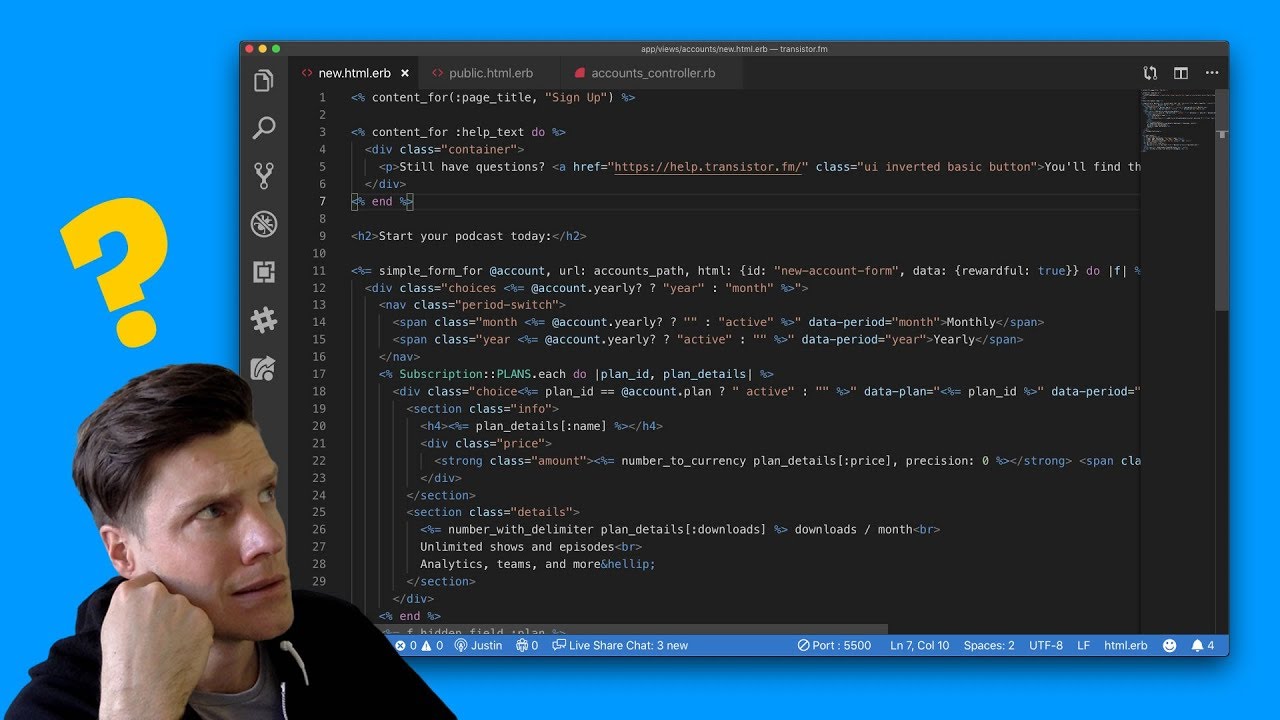This screenshot has height=720, width=1280.
Task: Open the Slack icon in activity bar
Action: (x=264, y=320)
